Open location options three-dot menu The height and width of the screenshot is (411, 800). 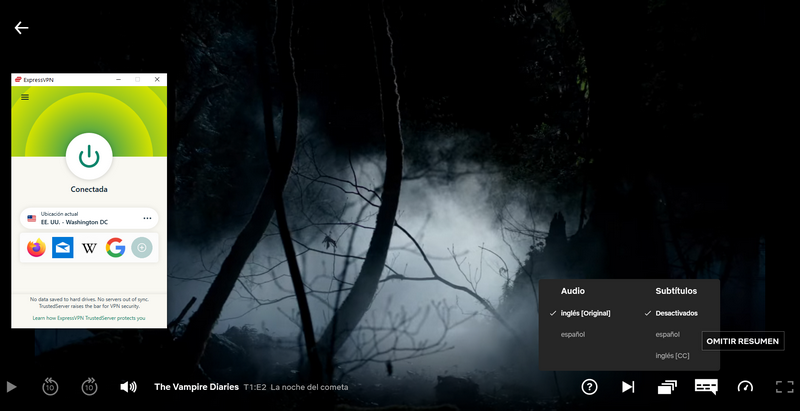[x=147, y=218]
